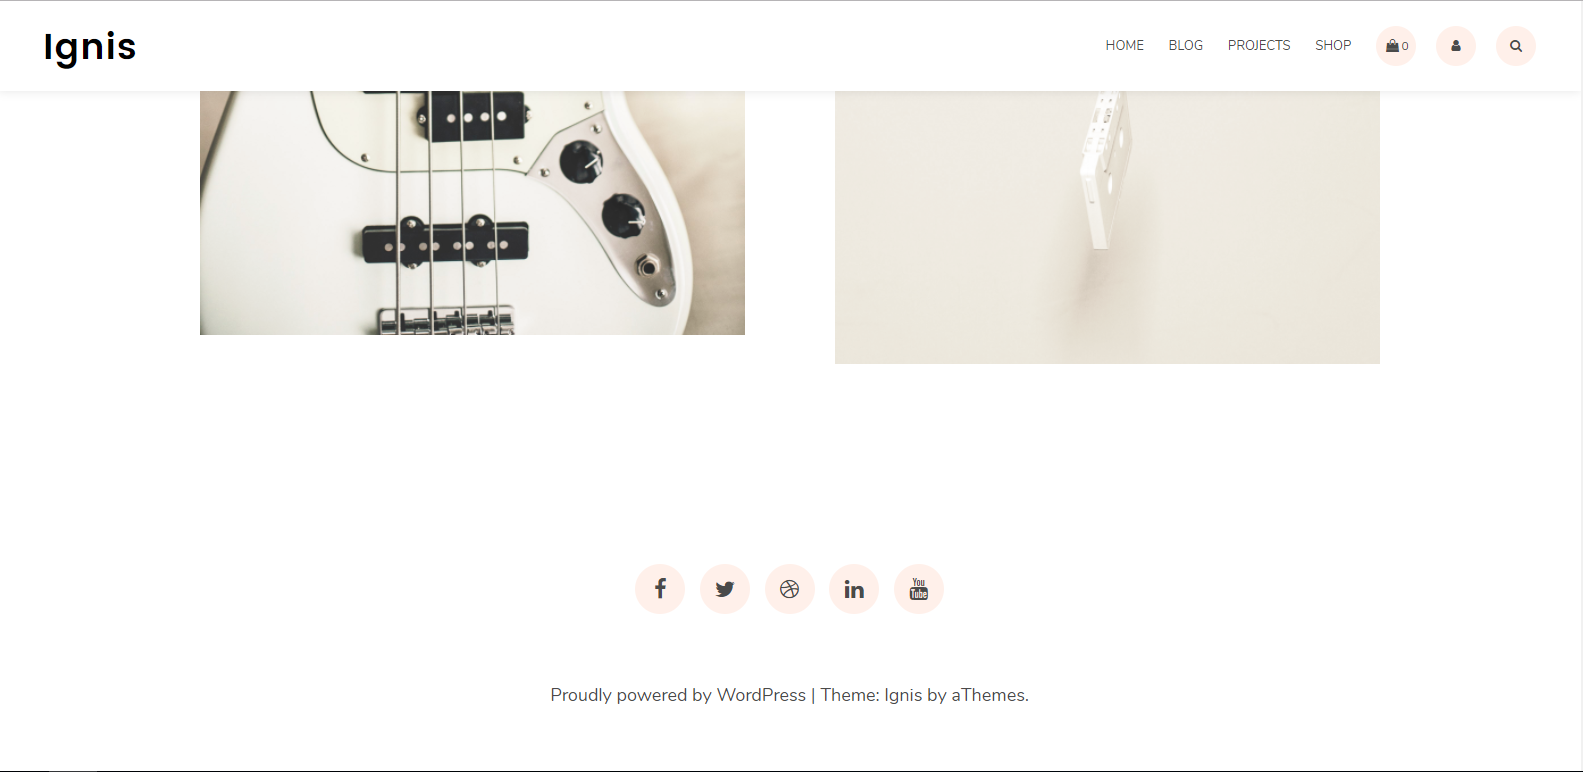The image size is (1583, 772).
Task: Visit the Facebook social icon
Action: tap(660, 589)
